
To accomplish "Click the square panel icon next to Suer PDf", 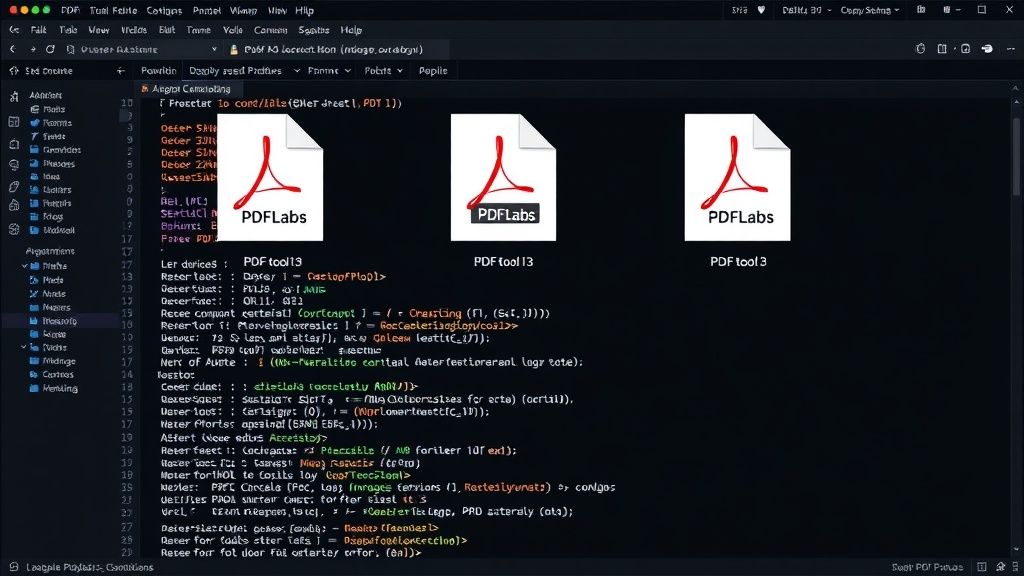I will (982, 567).
